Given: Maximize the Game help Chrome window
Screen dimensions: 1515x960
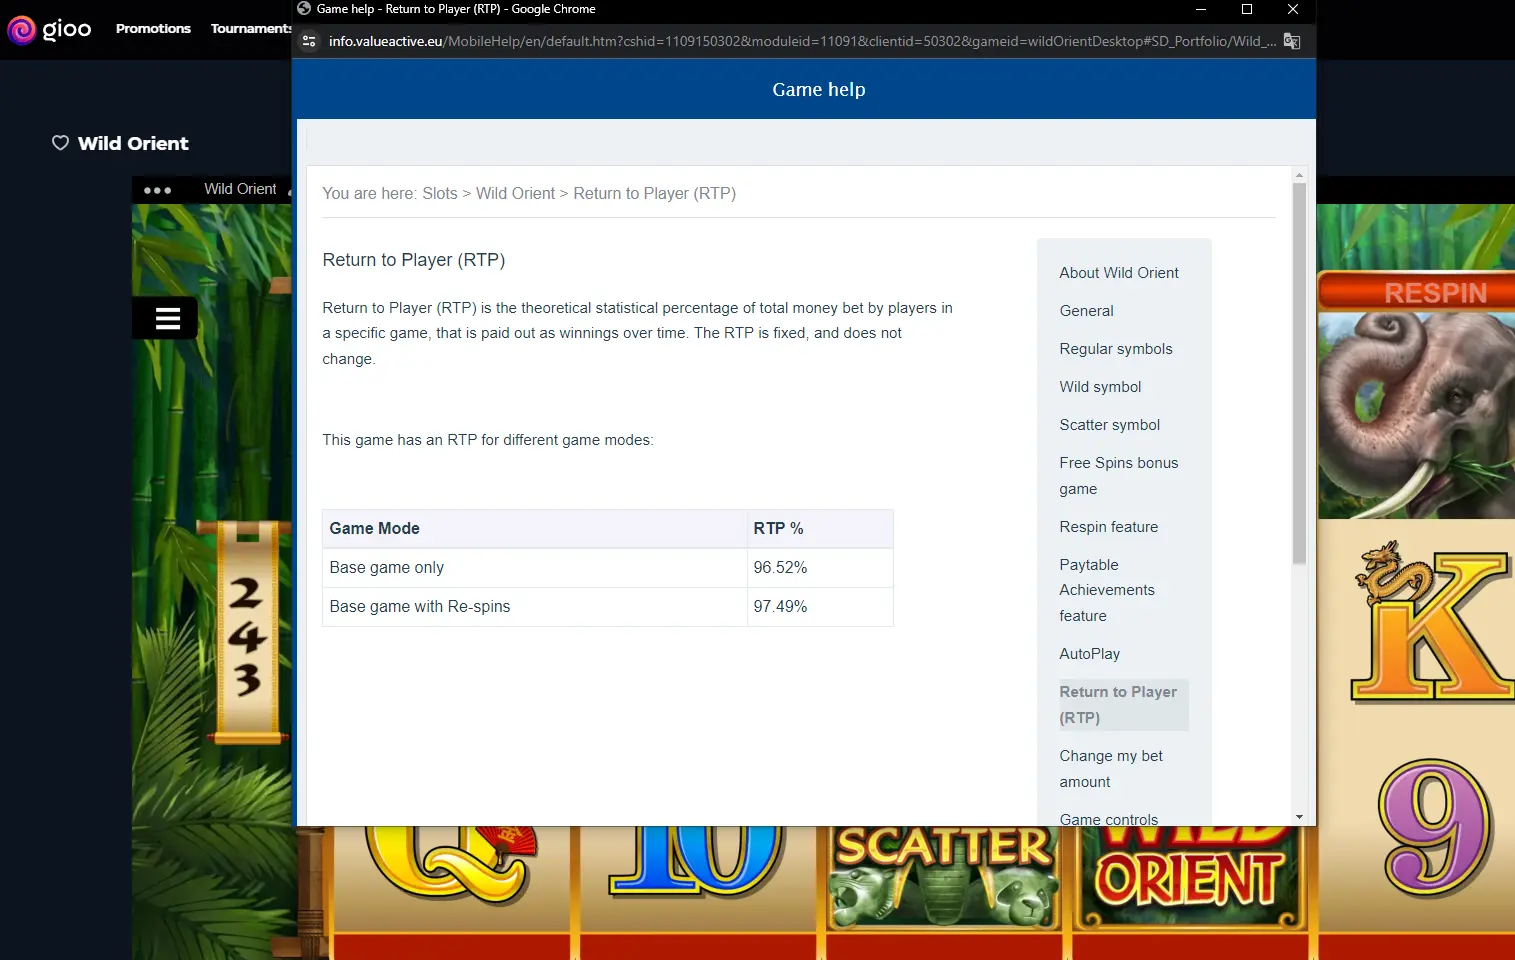Looking at the screenshot, I should tap(1247, 9).
